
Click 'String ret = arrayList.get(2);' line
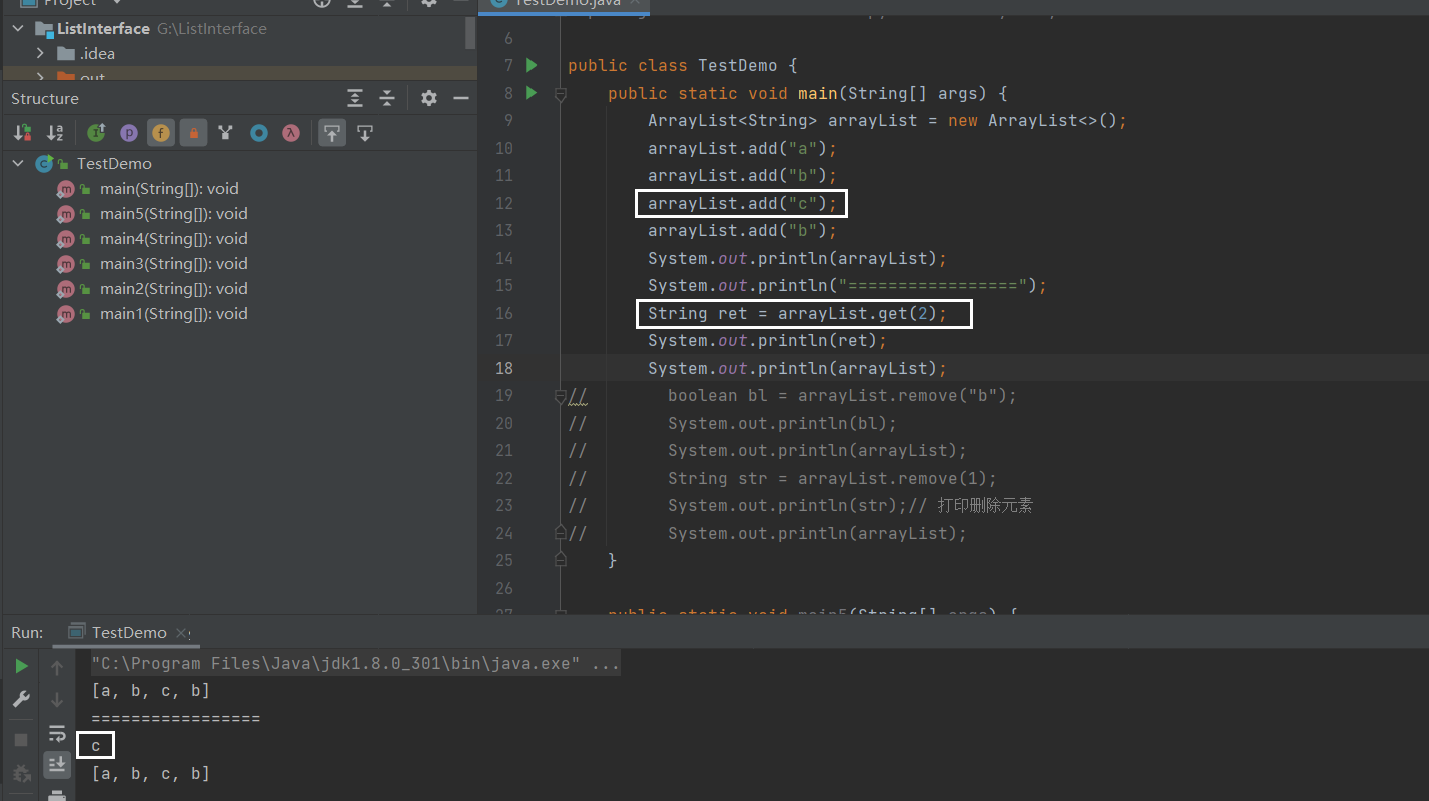pyautogui.click(x=797, y=313)
